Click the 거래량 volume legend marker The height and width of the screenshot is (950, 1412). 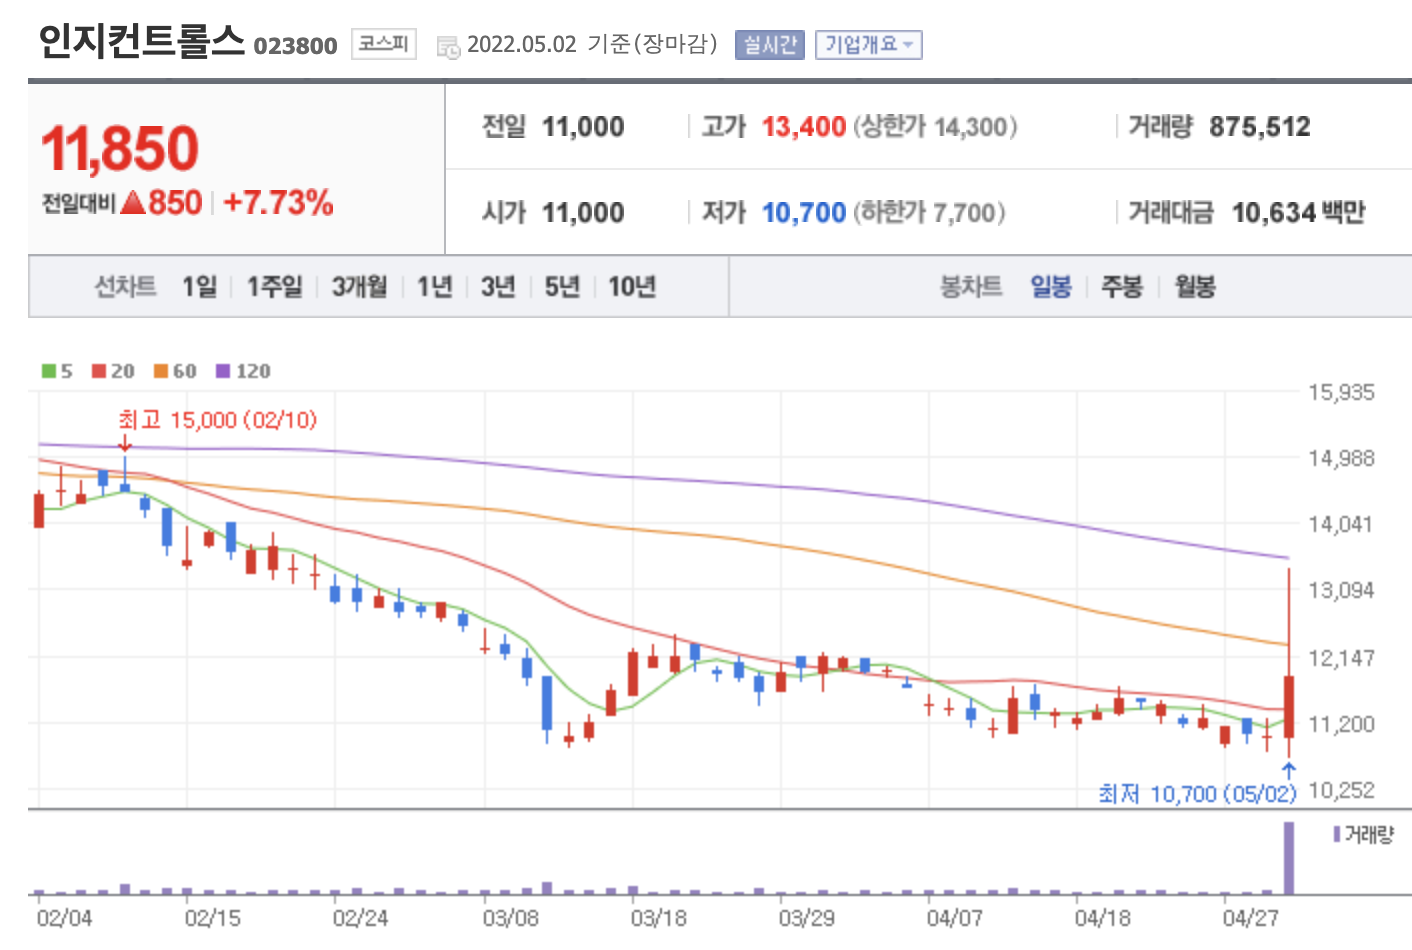click(x=1363, y=834)
